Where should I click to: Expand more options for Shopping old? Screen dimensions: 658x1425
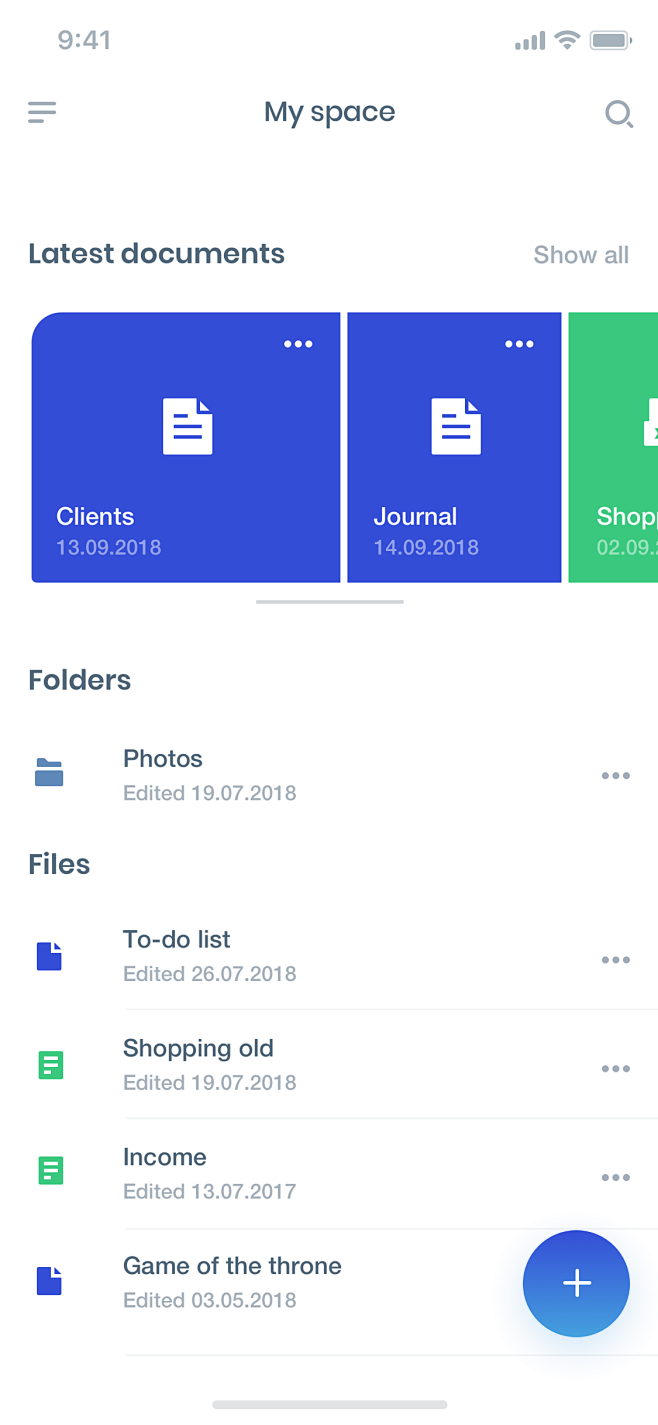pyautogui.click(x=615, y=1069)
